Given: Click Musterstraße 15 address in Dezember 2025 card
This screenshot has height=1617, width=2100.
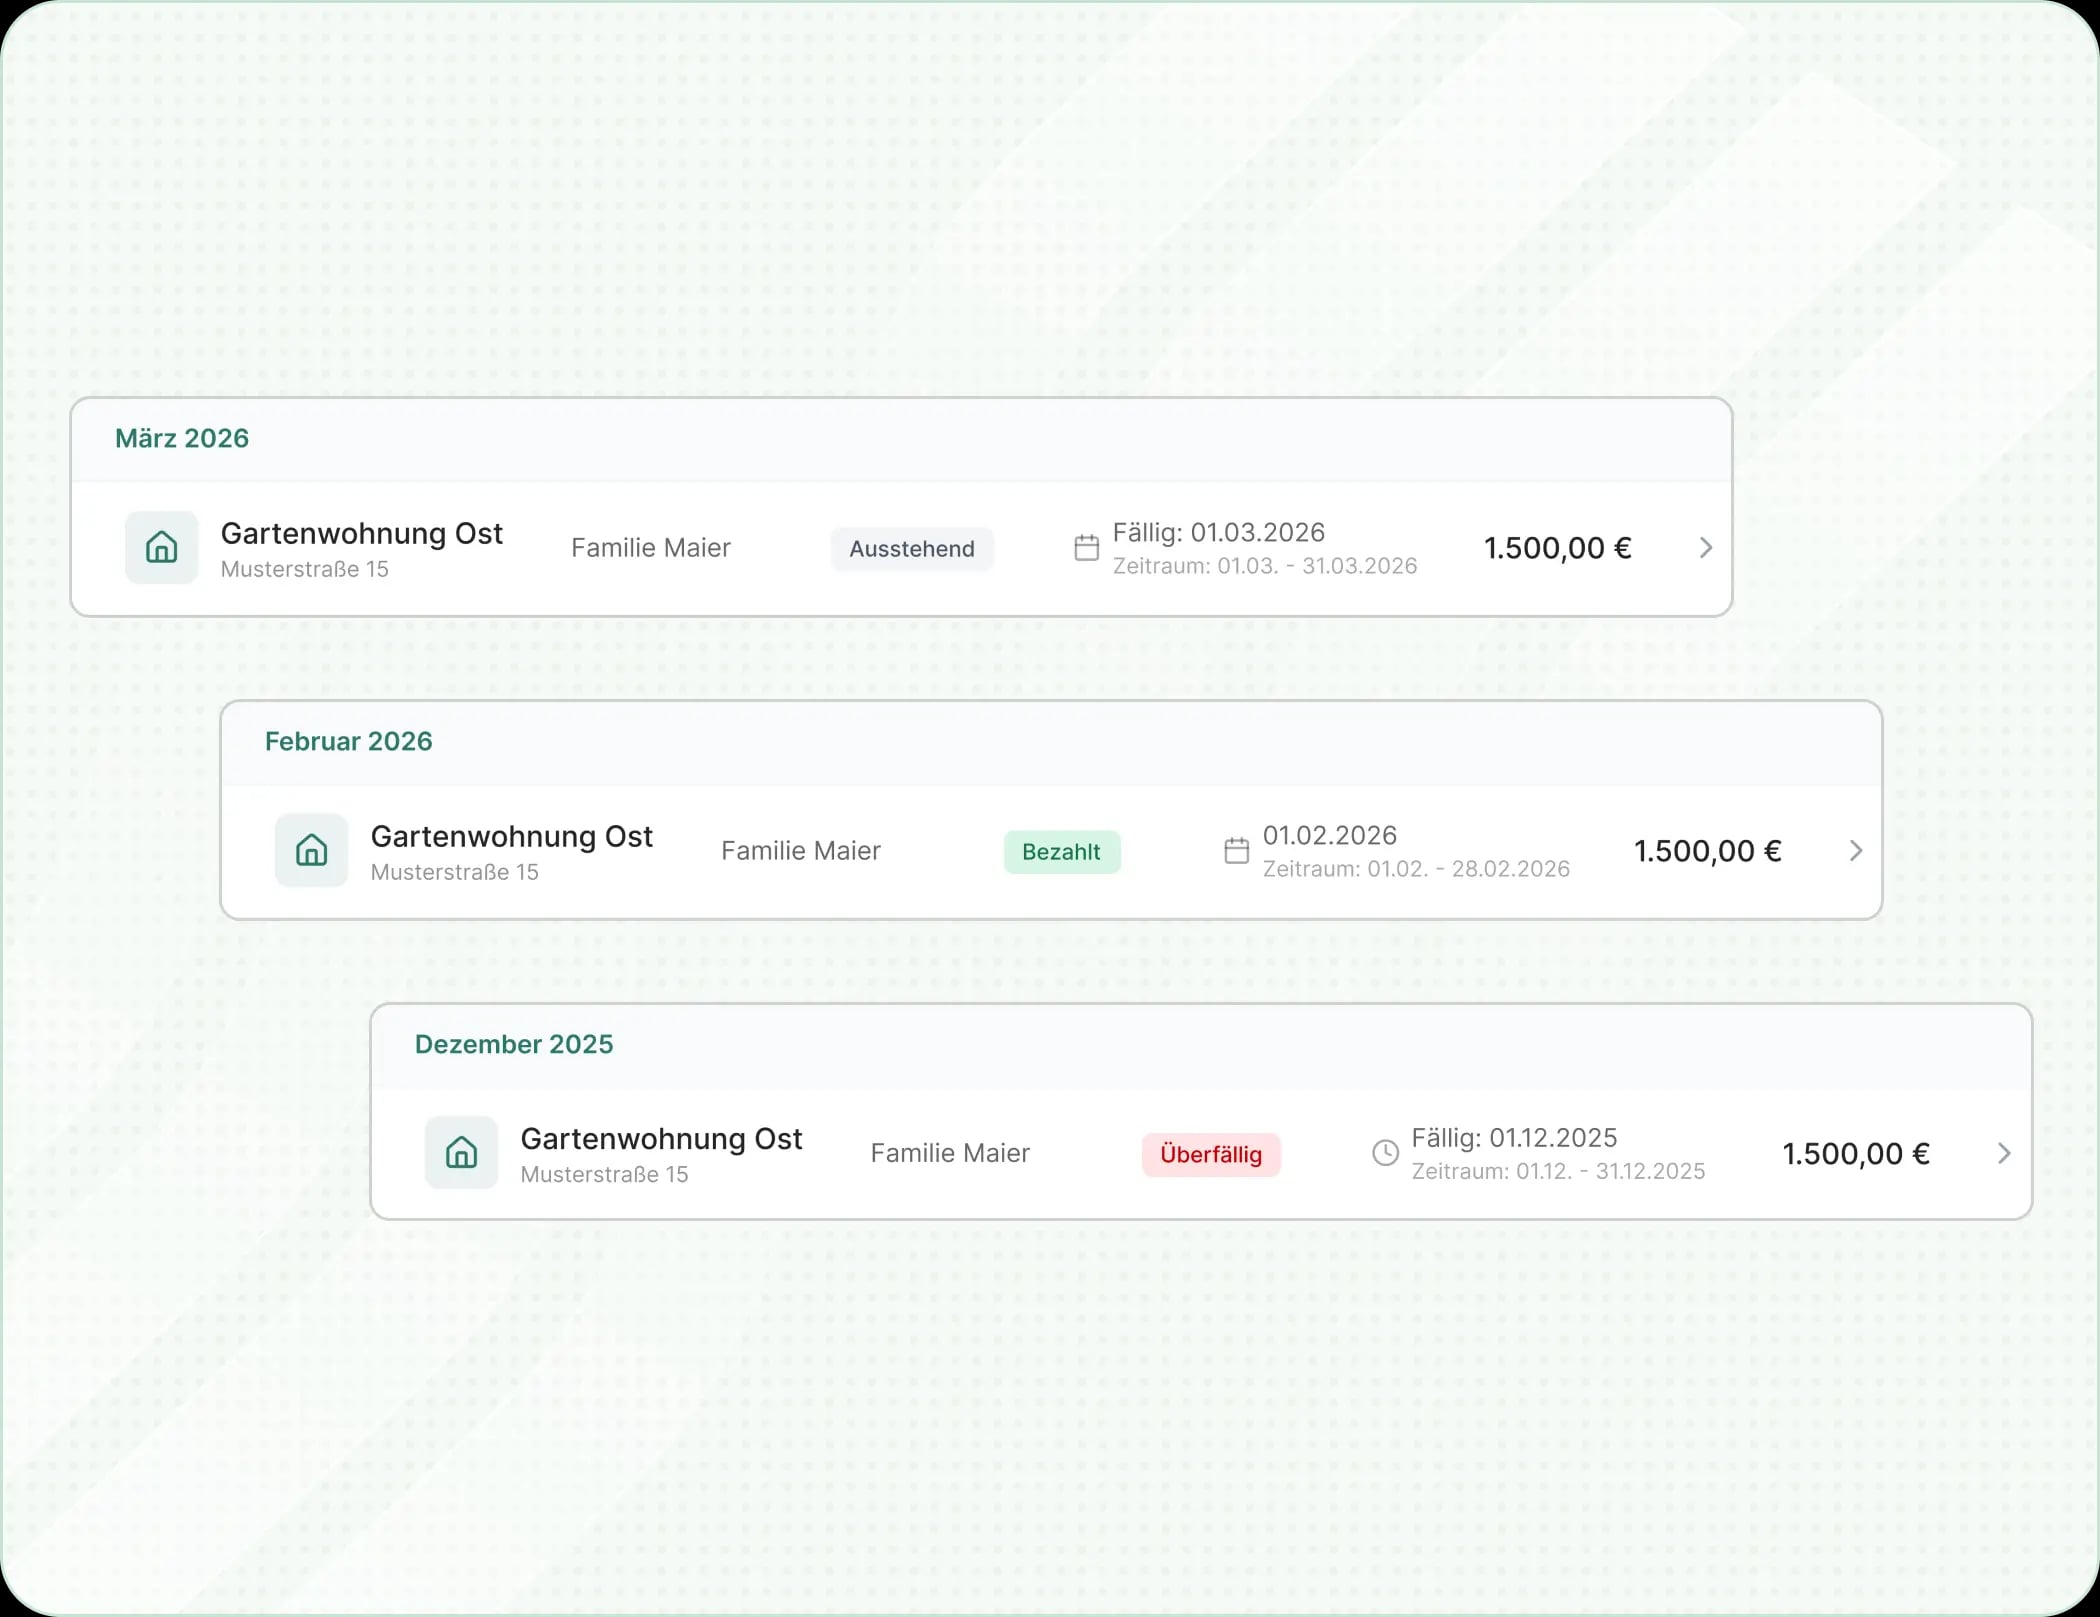Looking at the screenshot, I should click(605, 1174).
